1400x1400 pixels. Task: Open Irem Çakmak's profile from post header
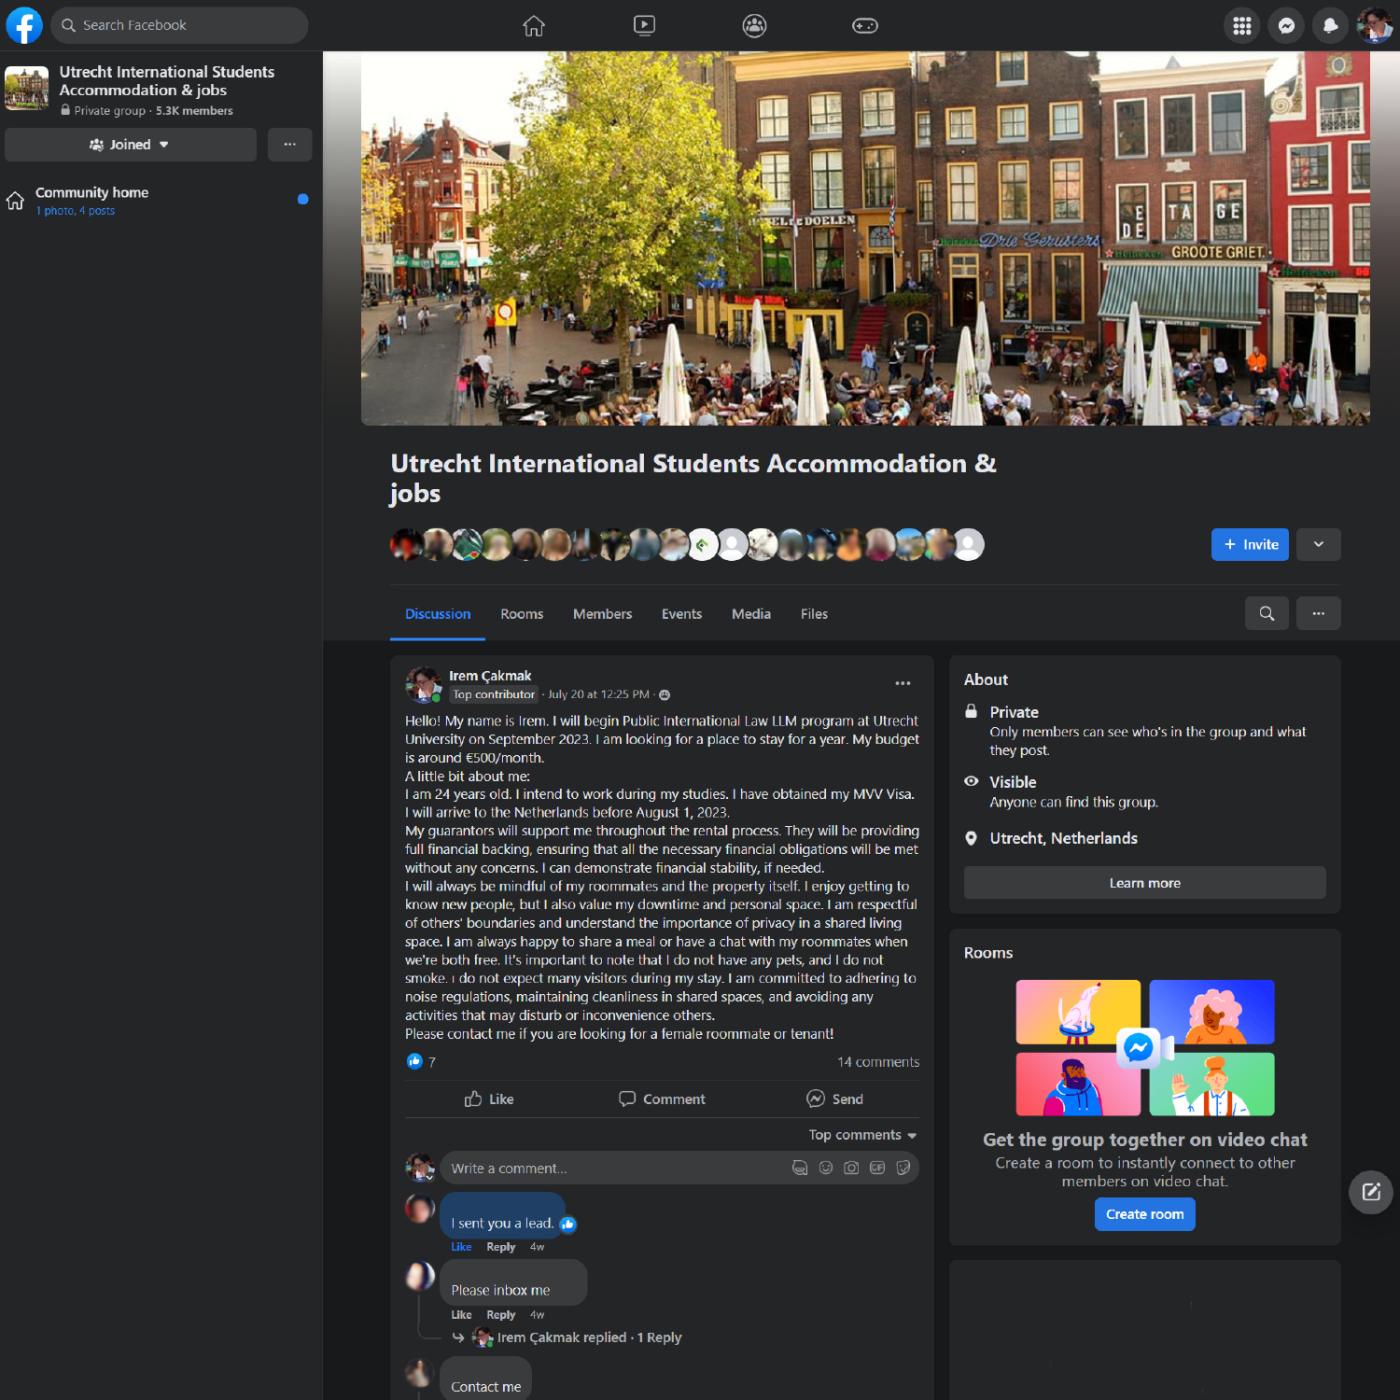(490, 676)
